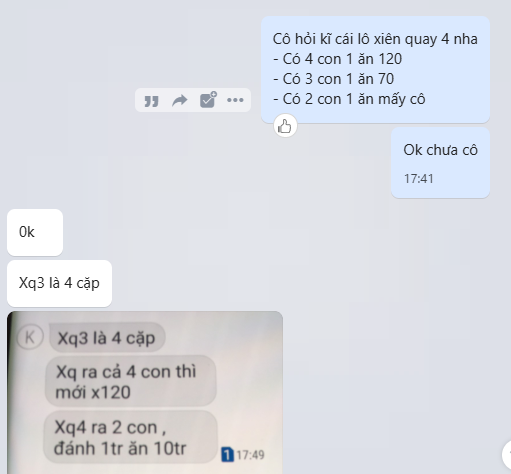511x474 pixels.
Task: Click the 17:41 timestamp
Action: (419, 179)
